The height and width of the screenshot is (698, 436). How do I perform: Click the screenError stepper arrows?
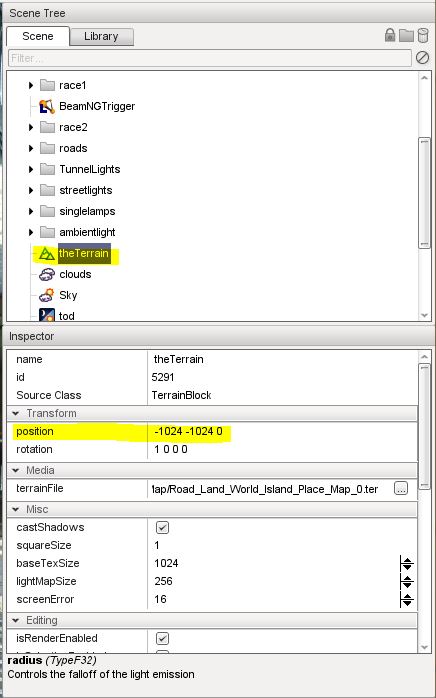pos(407,600)
